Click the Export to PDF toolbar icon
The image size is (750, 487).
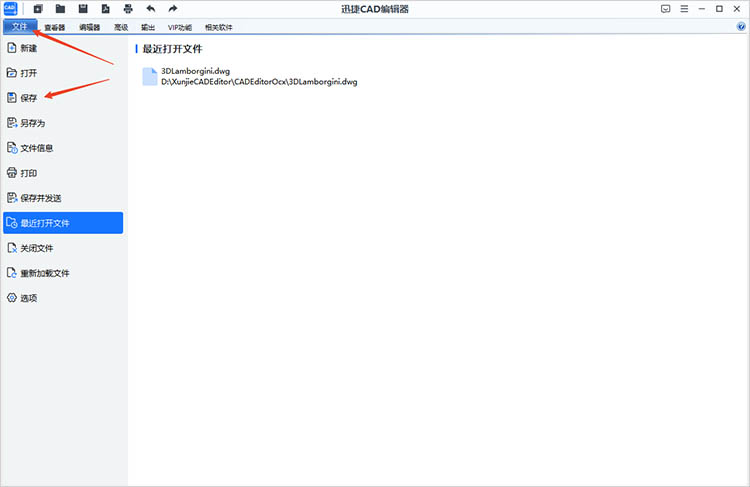(106, 9)
